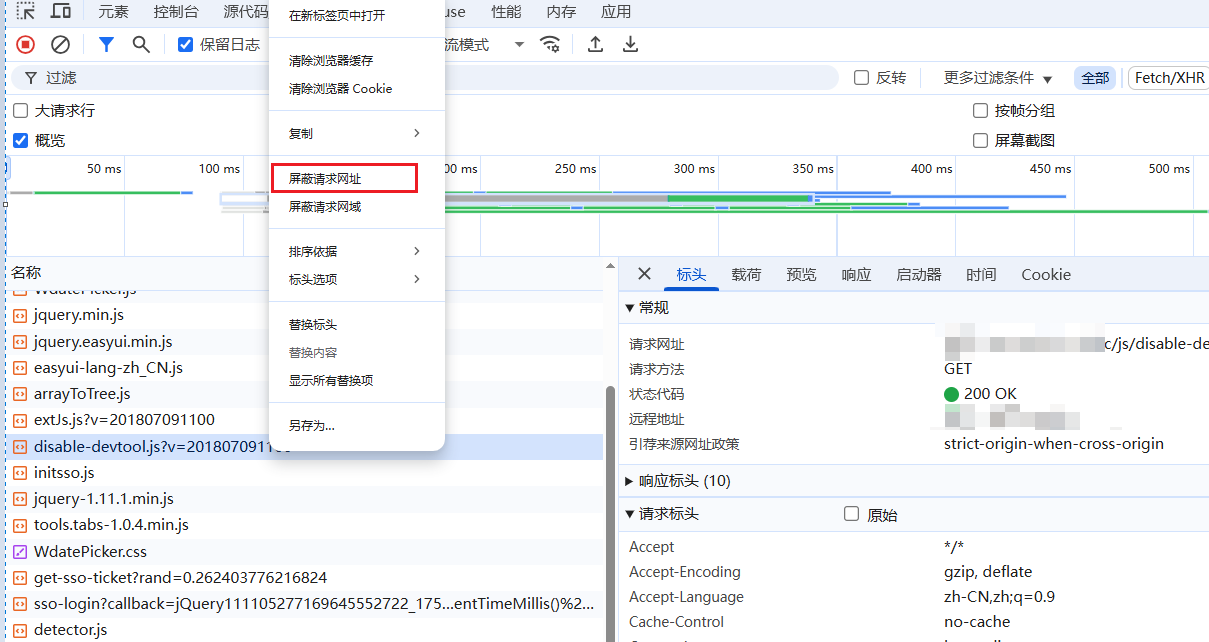Toggle the filter funnel icon
The height and width of the screenshot is (642, 1209).
(x=106, y=44)
